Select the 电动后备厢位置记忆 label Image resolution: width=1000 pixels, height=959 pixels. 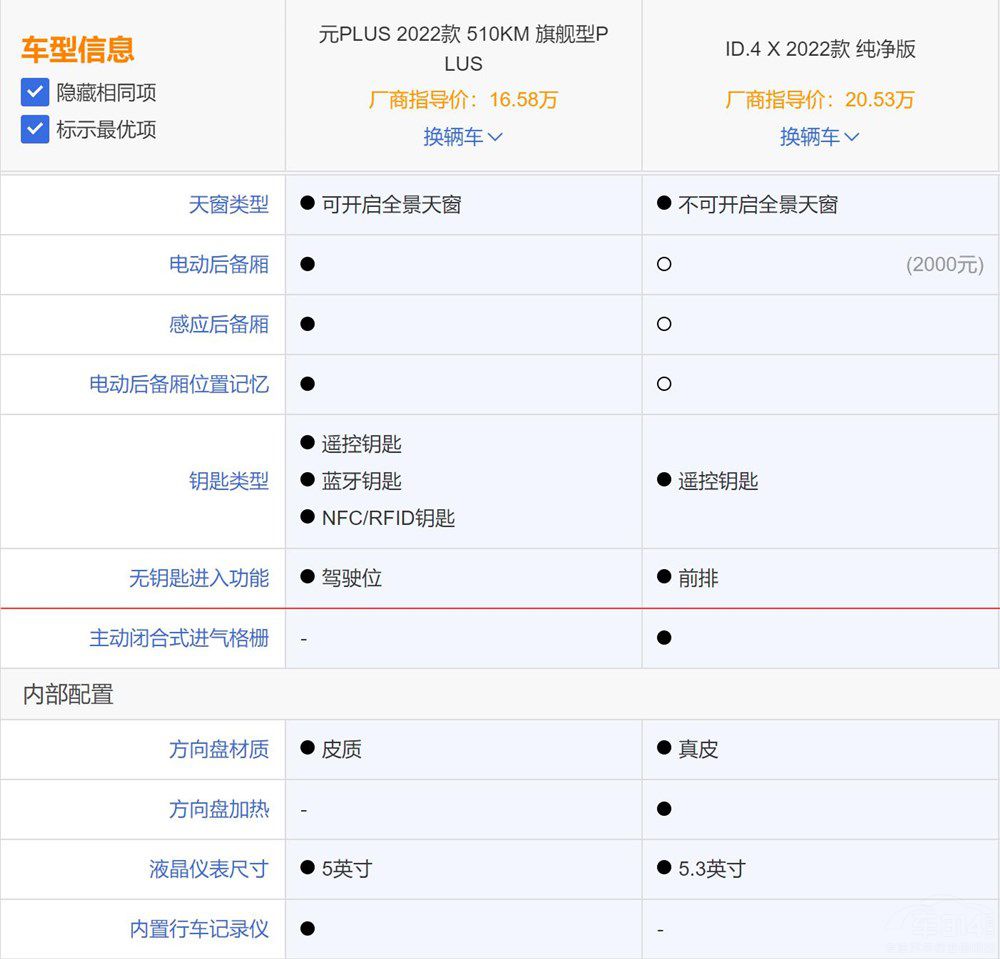click(179, 385)
